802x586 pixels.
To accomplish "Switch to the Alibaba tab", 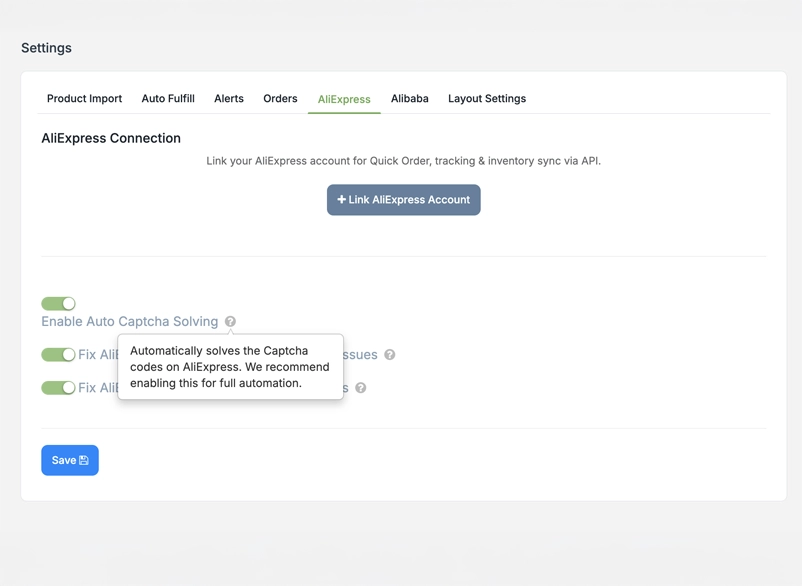I will [410, 99].
